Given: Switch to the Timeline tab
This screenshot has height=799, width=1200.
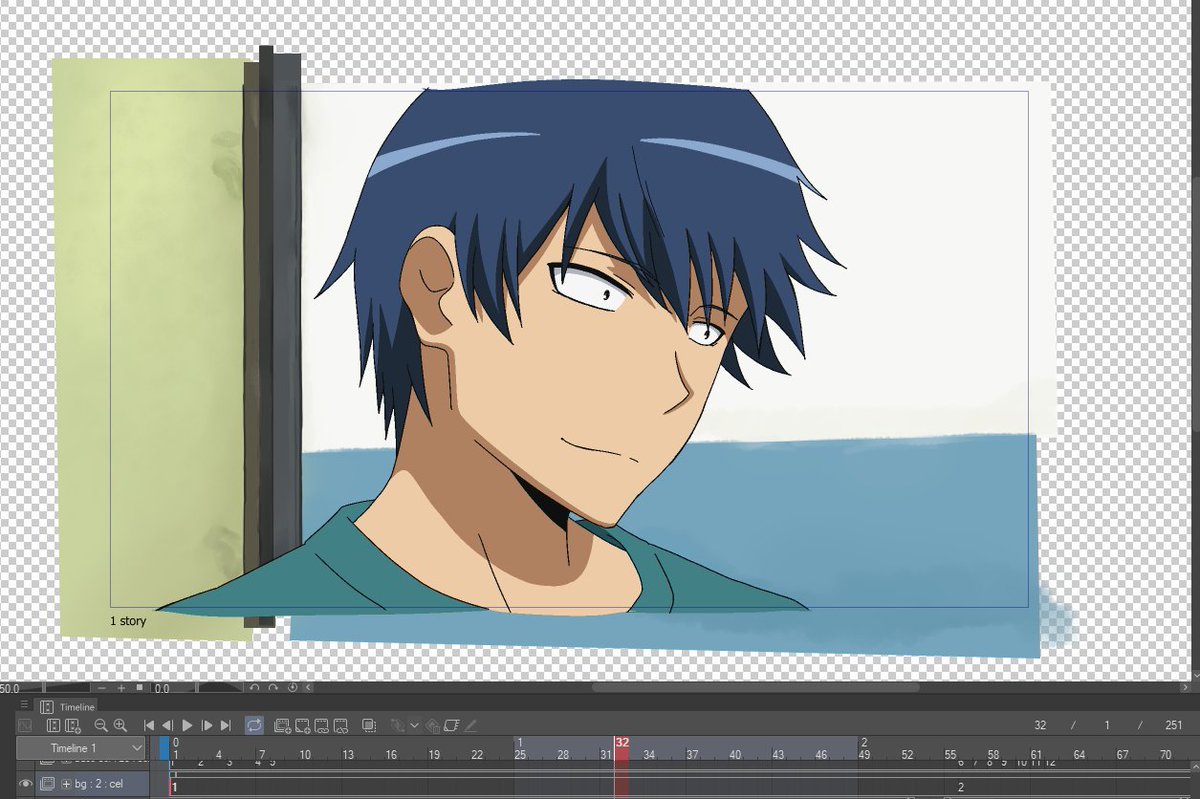Looking at the screenshot, I should coord(68,707).
